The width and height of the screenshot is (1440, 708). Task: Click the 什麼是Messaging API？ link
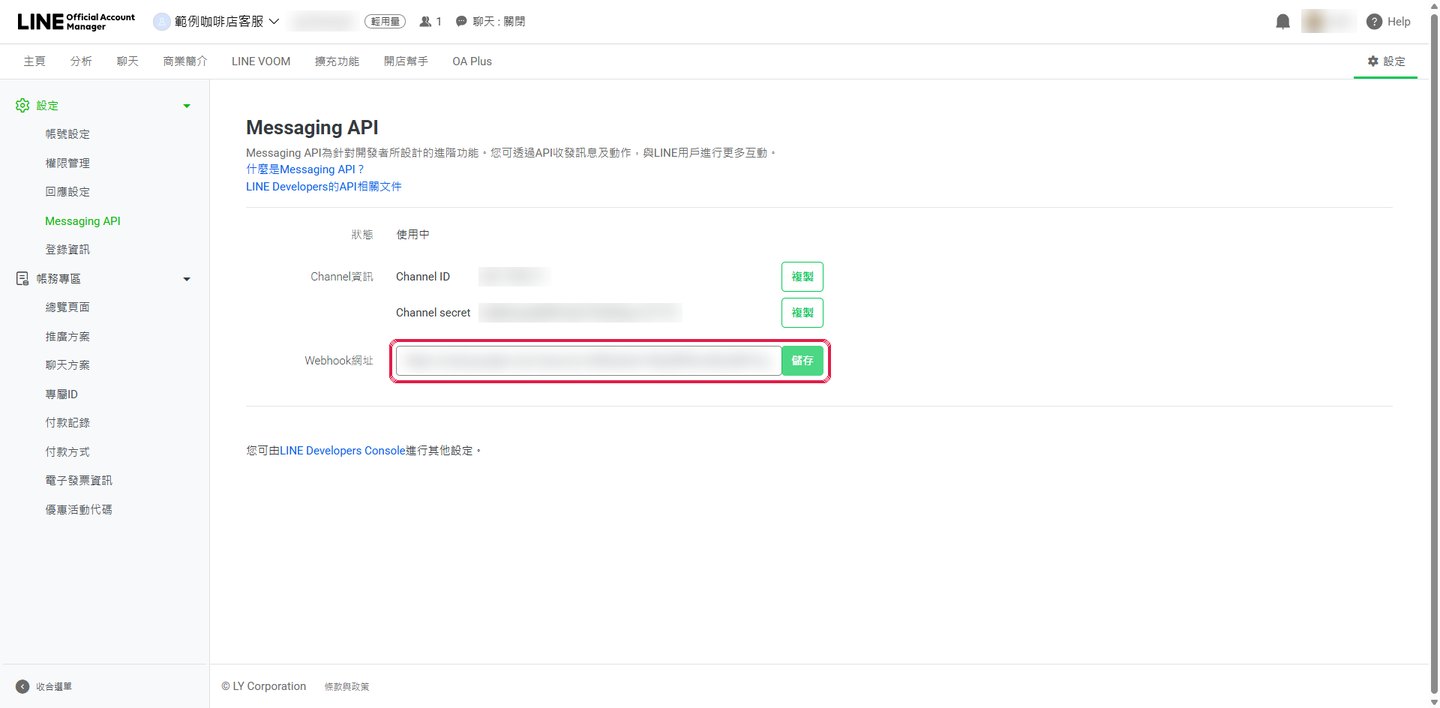tap(305, 170)
